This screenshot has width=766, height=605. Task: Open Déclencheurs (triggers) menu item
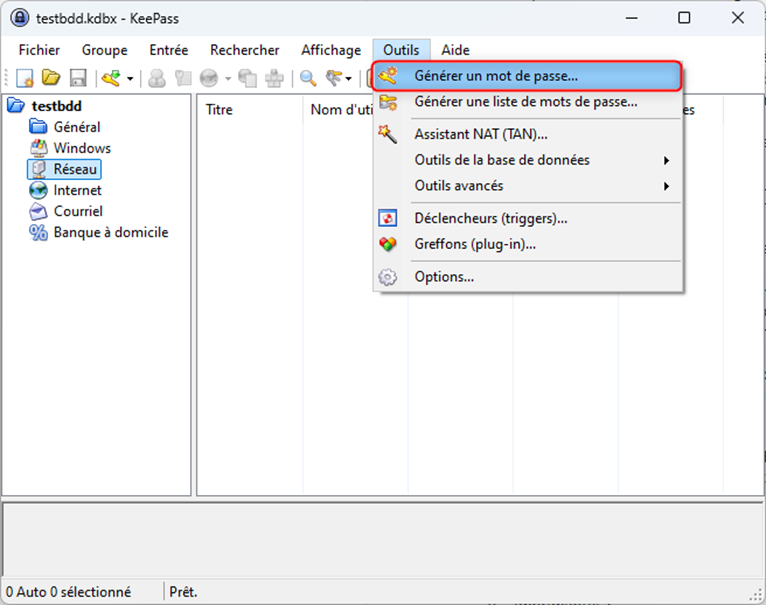491,218
